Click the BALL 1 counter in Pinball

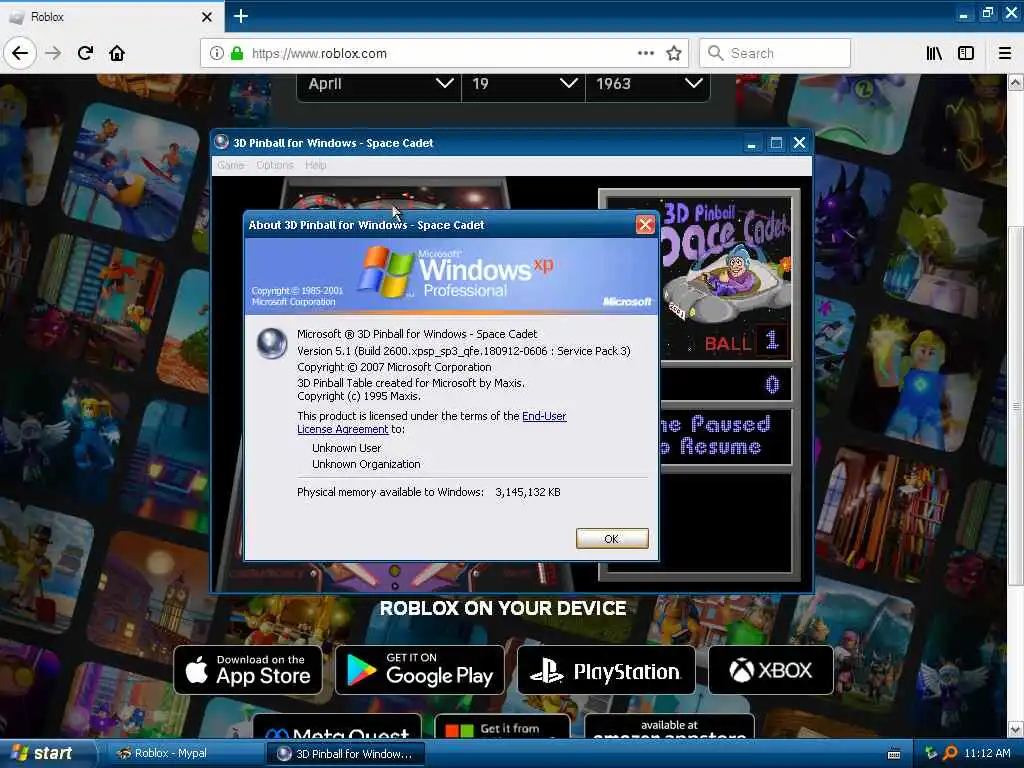click(x=748, y=342)
